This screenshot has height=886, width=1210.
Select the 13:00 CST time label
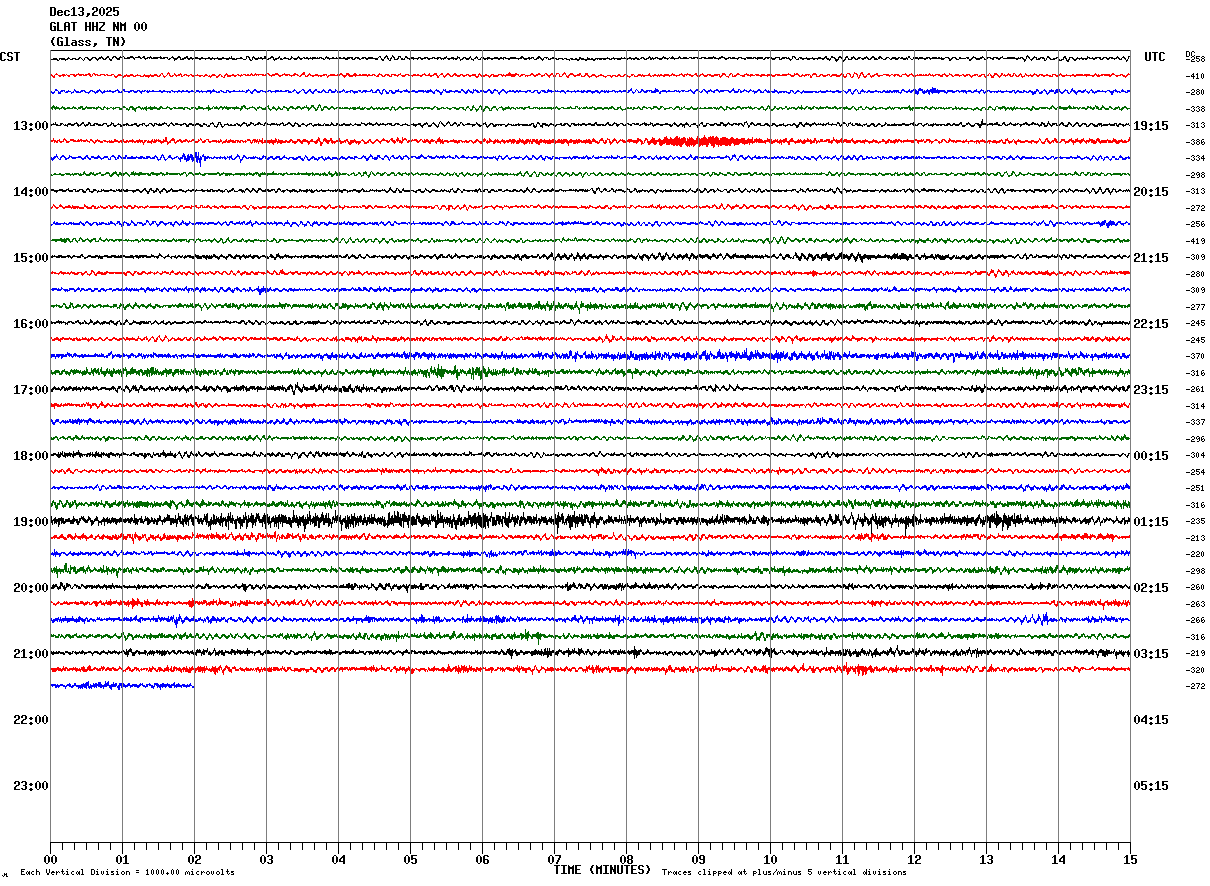point(30,126)
